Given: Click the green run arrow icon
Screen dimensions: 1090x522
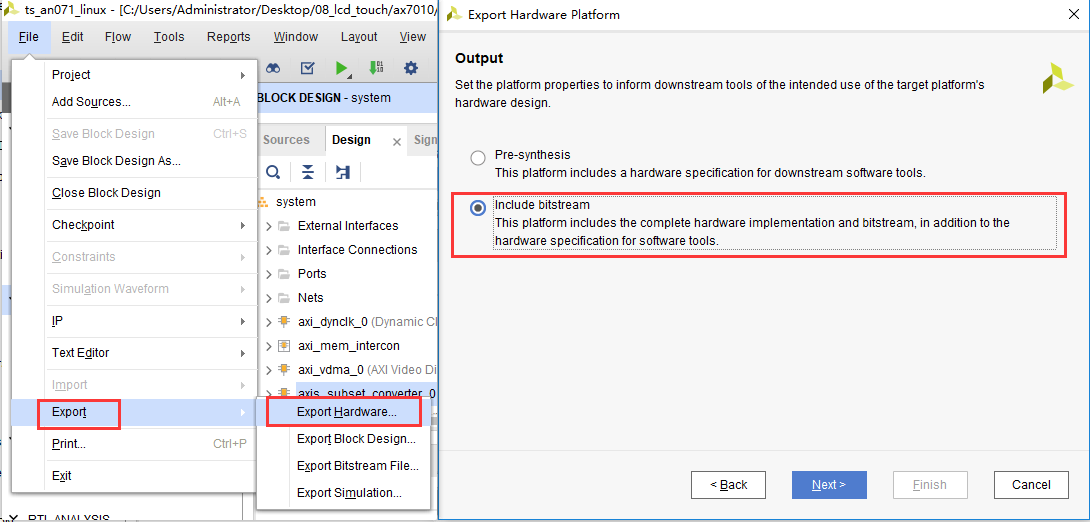Looking at the screenshot, I should [341, 67].
